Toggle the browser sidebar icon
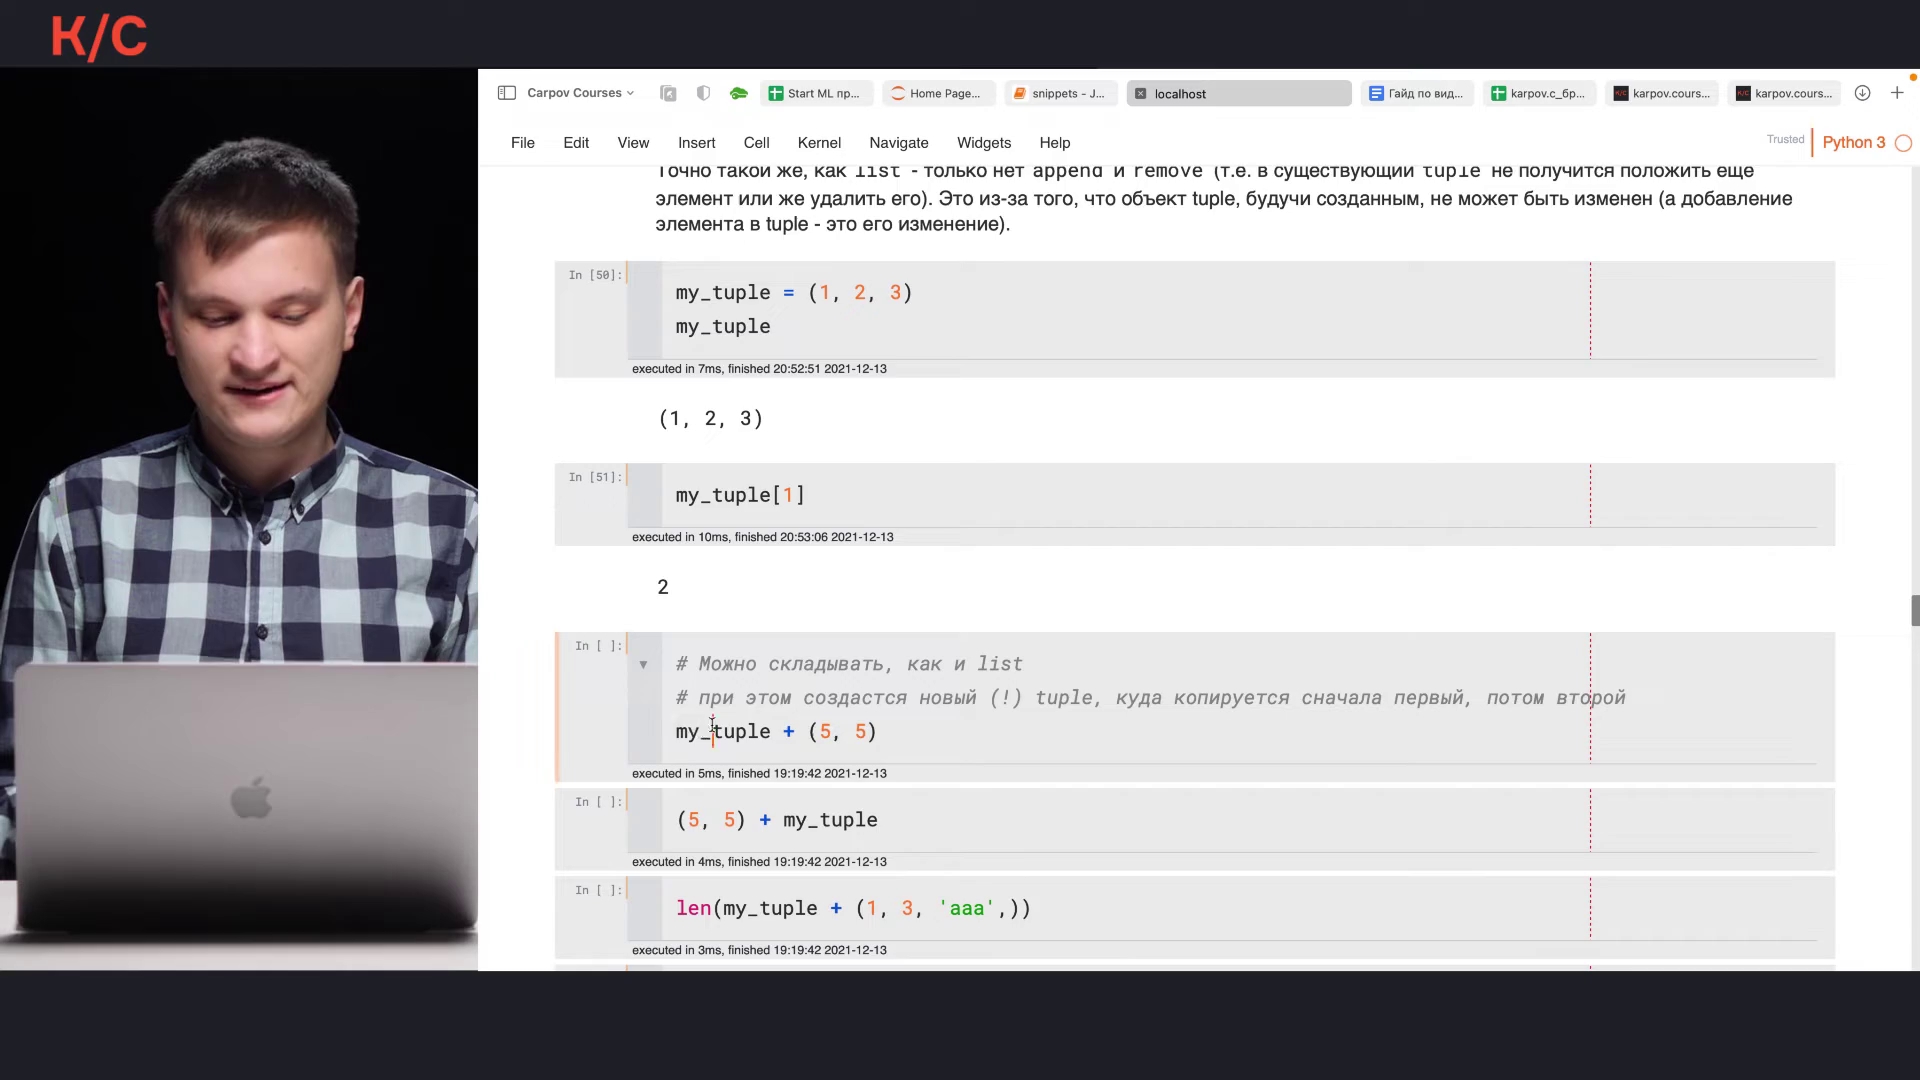 click(x=507, y=93)
